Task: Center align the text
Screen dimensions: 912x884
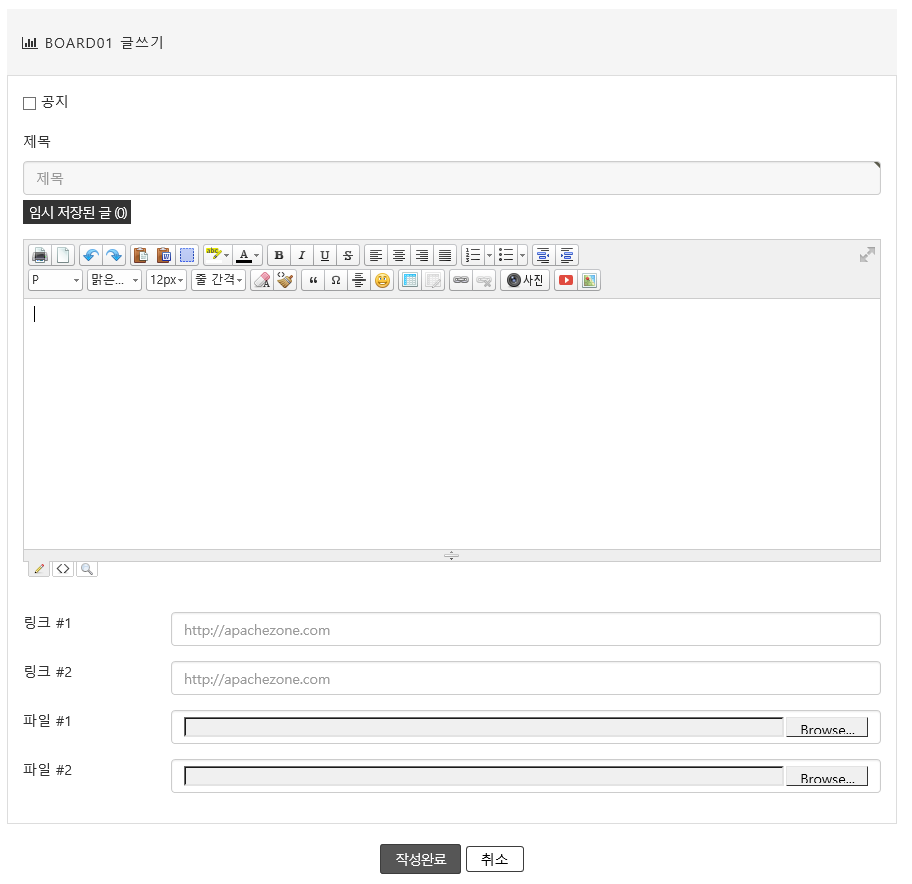Action: 399,255
